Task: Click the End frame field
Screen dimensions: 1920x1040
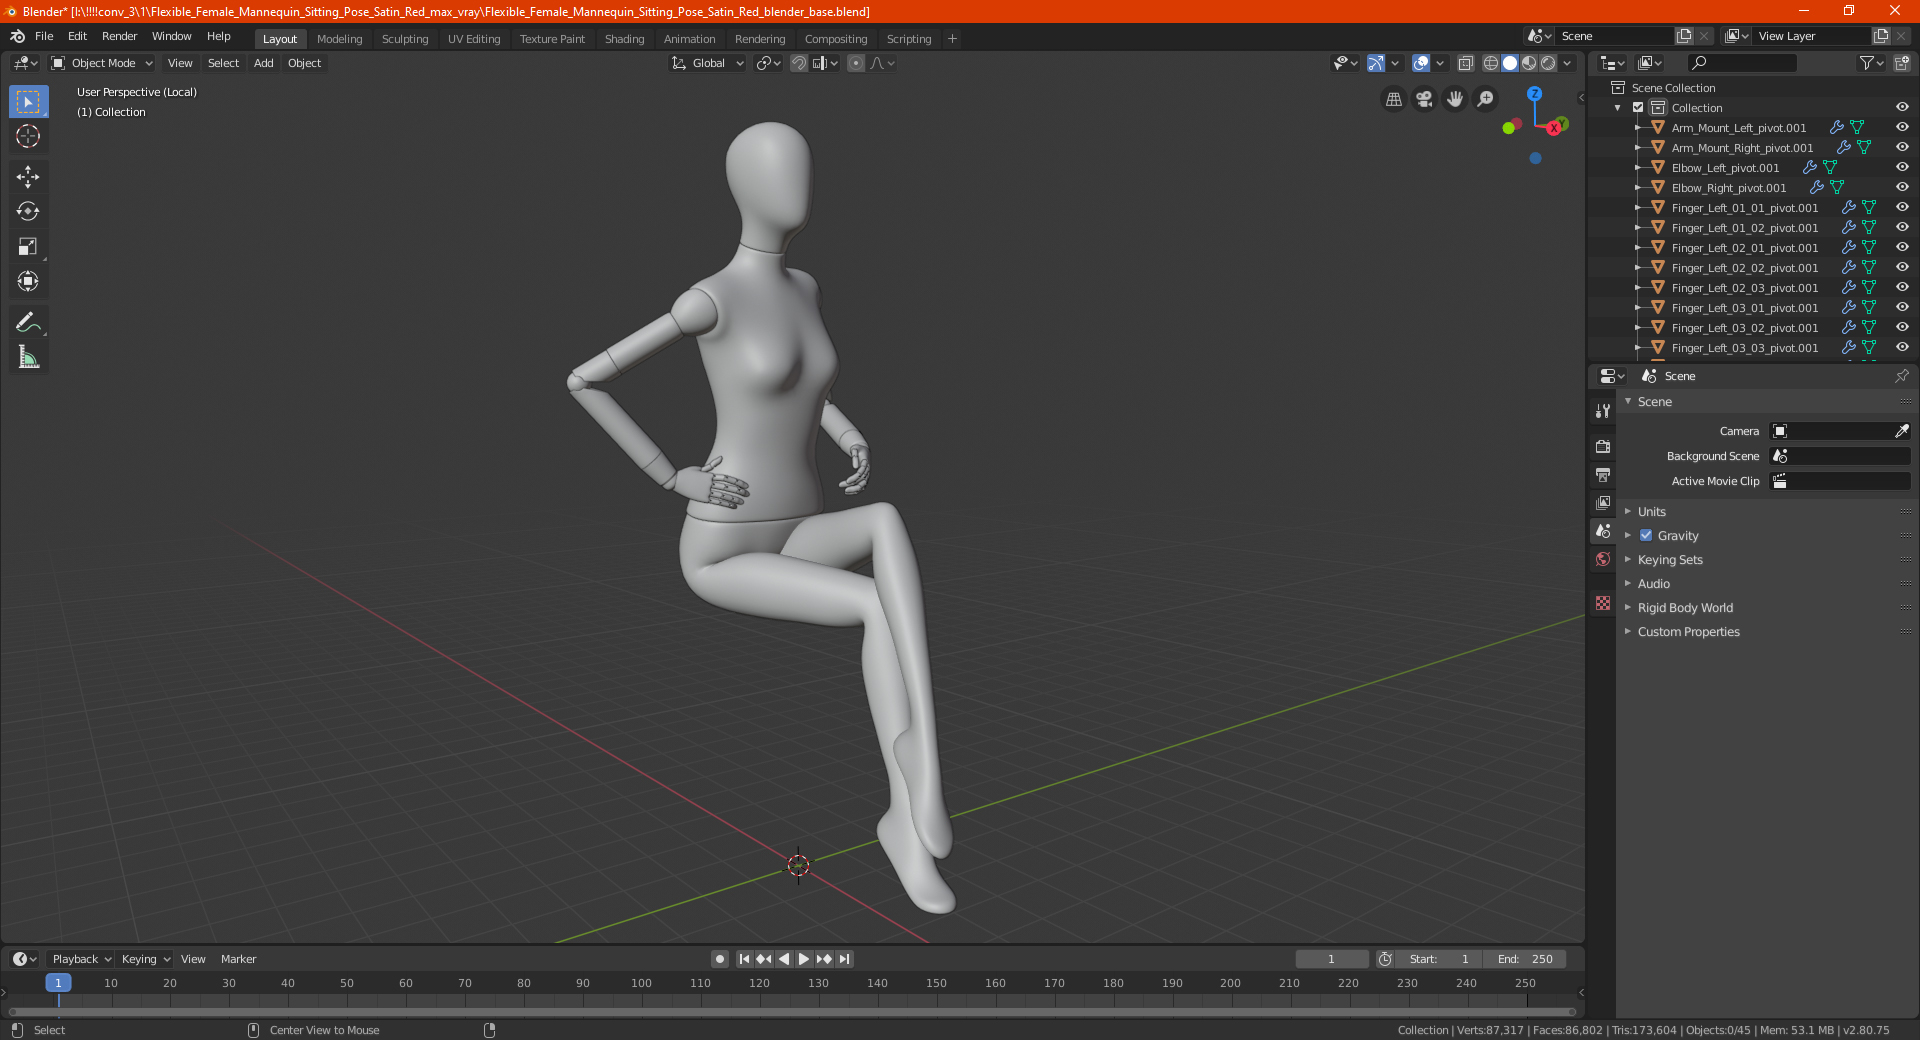Action: [x=1524, y=959]
